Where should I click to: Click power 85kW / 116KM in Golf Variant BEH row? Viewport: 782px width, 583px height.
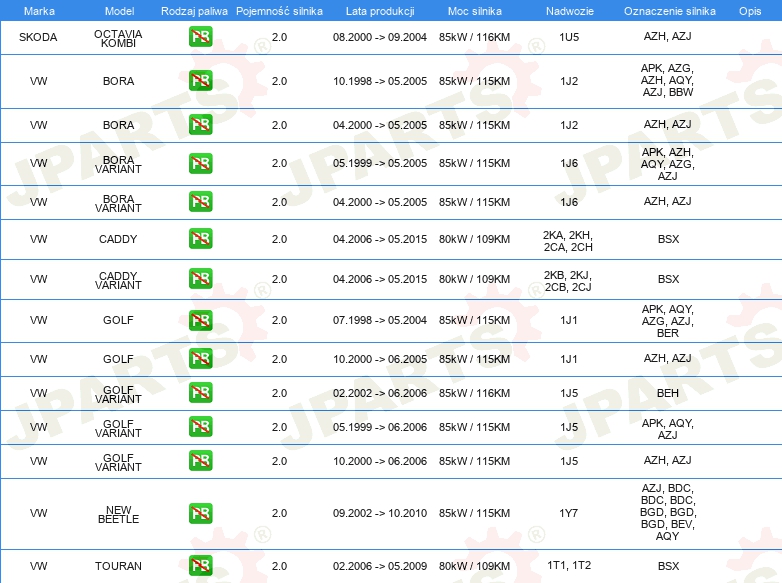click(474, 393)
